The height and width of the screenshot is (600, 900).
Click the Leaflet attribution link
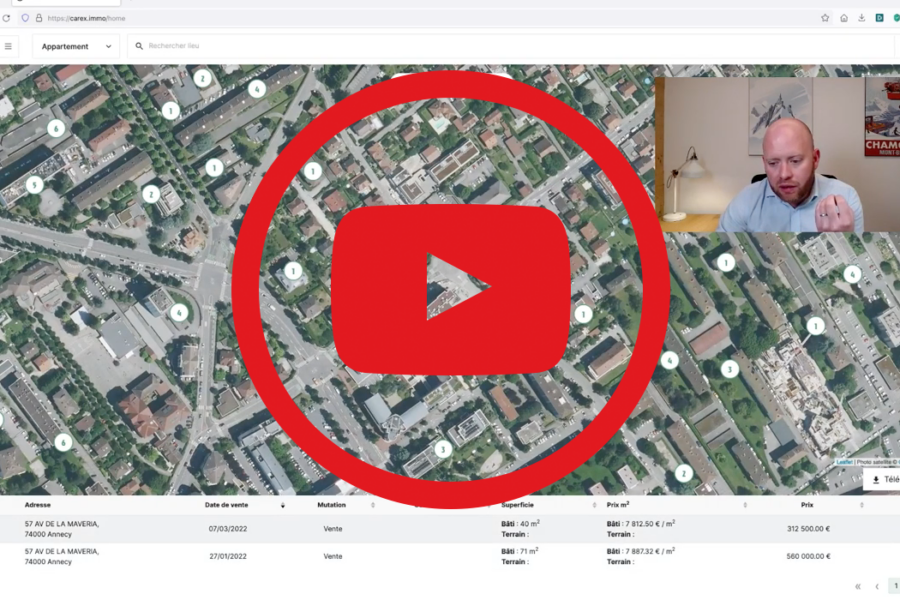click(x=845, y=462)
